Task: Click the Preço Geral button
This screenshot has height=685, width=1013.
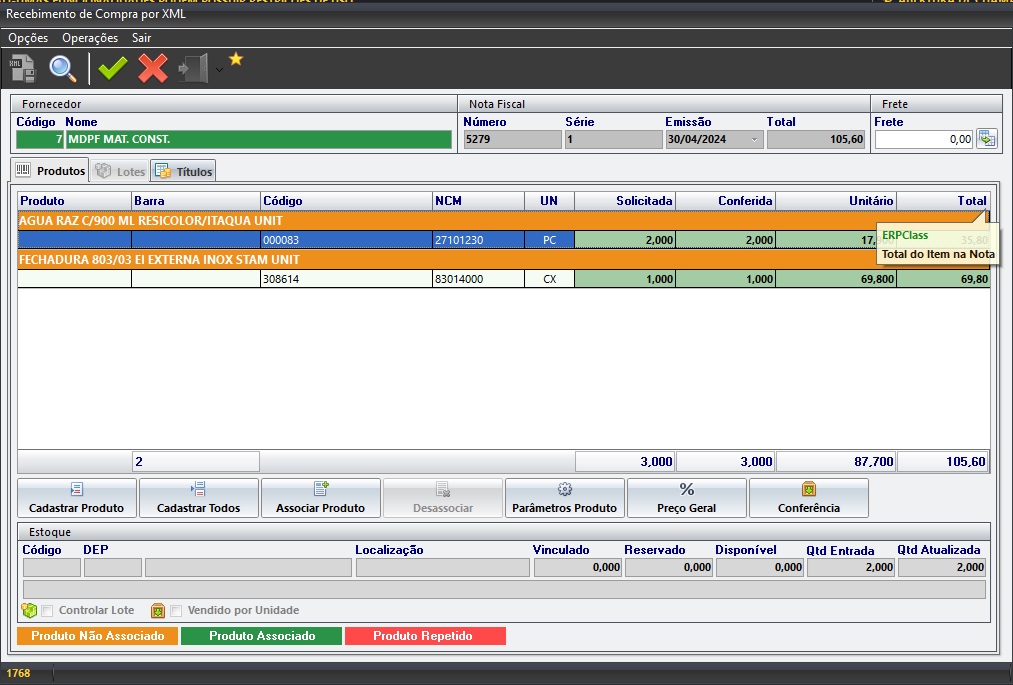Action: [686, 498]
